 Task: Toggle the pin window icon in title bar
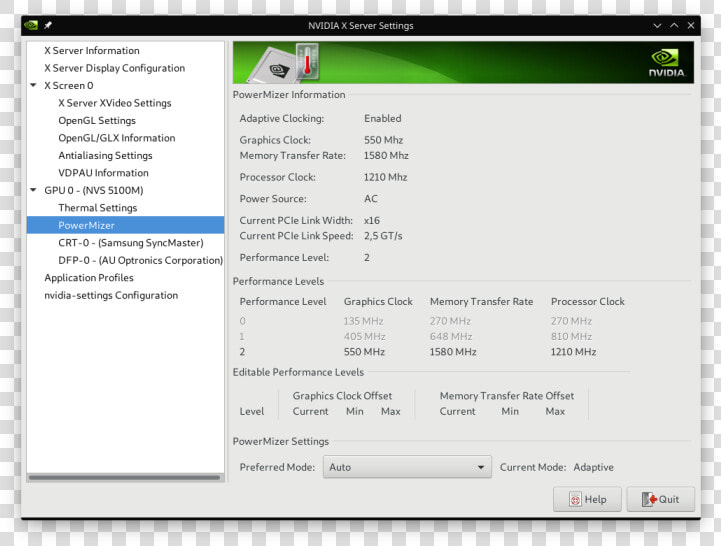(x=48, y=25)
